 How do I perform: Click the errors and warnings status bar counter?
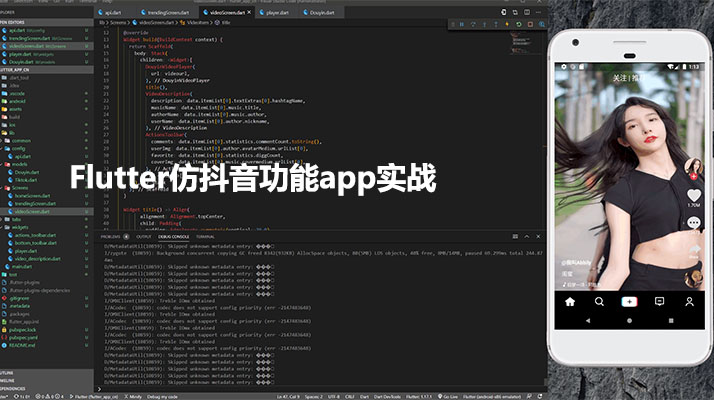click(50, 396)
